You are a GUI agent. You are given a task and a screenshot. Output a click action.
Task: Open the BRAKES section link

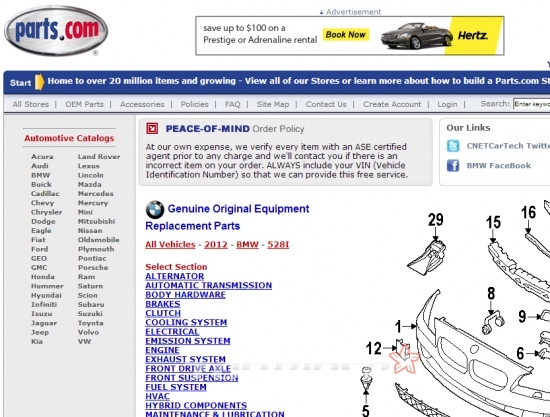point(163,304)
